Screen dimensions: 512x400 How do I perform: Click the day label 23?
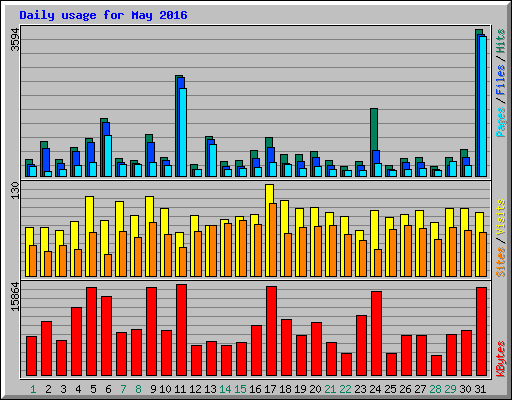pyautogui.click(x=360, y=389)
